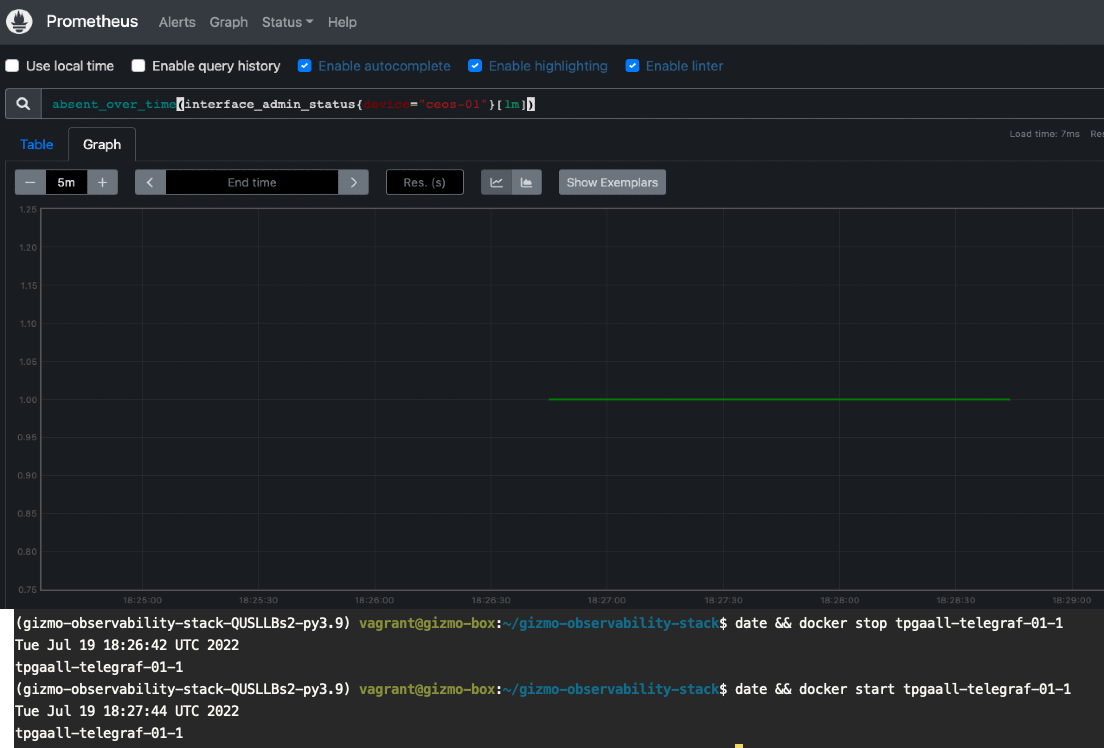Decrease time range with minus button
The image size is (1104, 748).
(30, 182)
